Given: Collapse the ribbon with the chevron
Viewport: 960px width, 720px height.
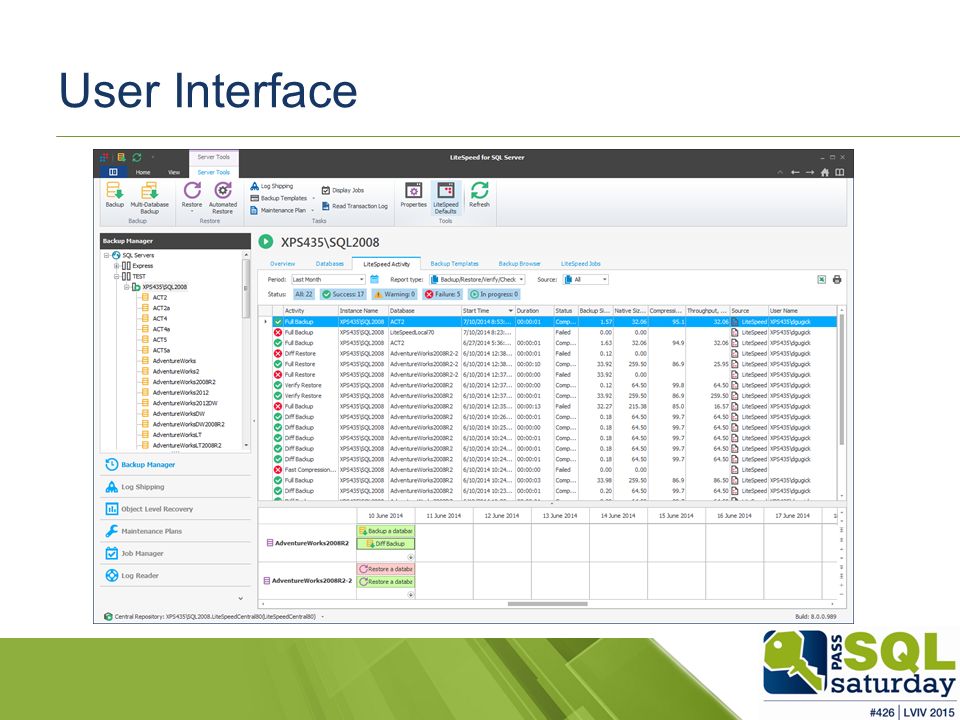Looking at the screenshot, I should (780, 173).
